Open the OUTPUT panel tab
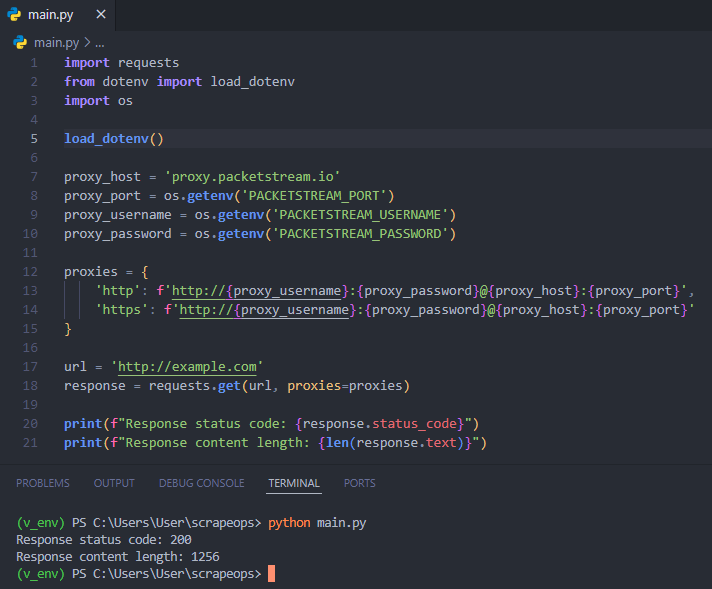 click(x=114, y=483)
